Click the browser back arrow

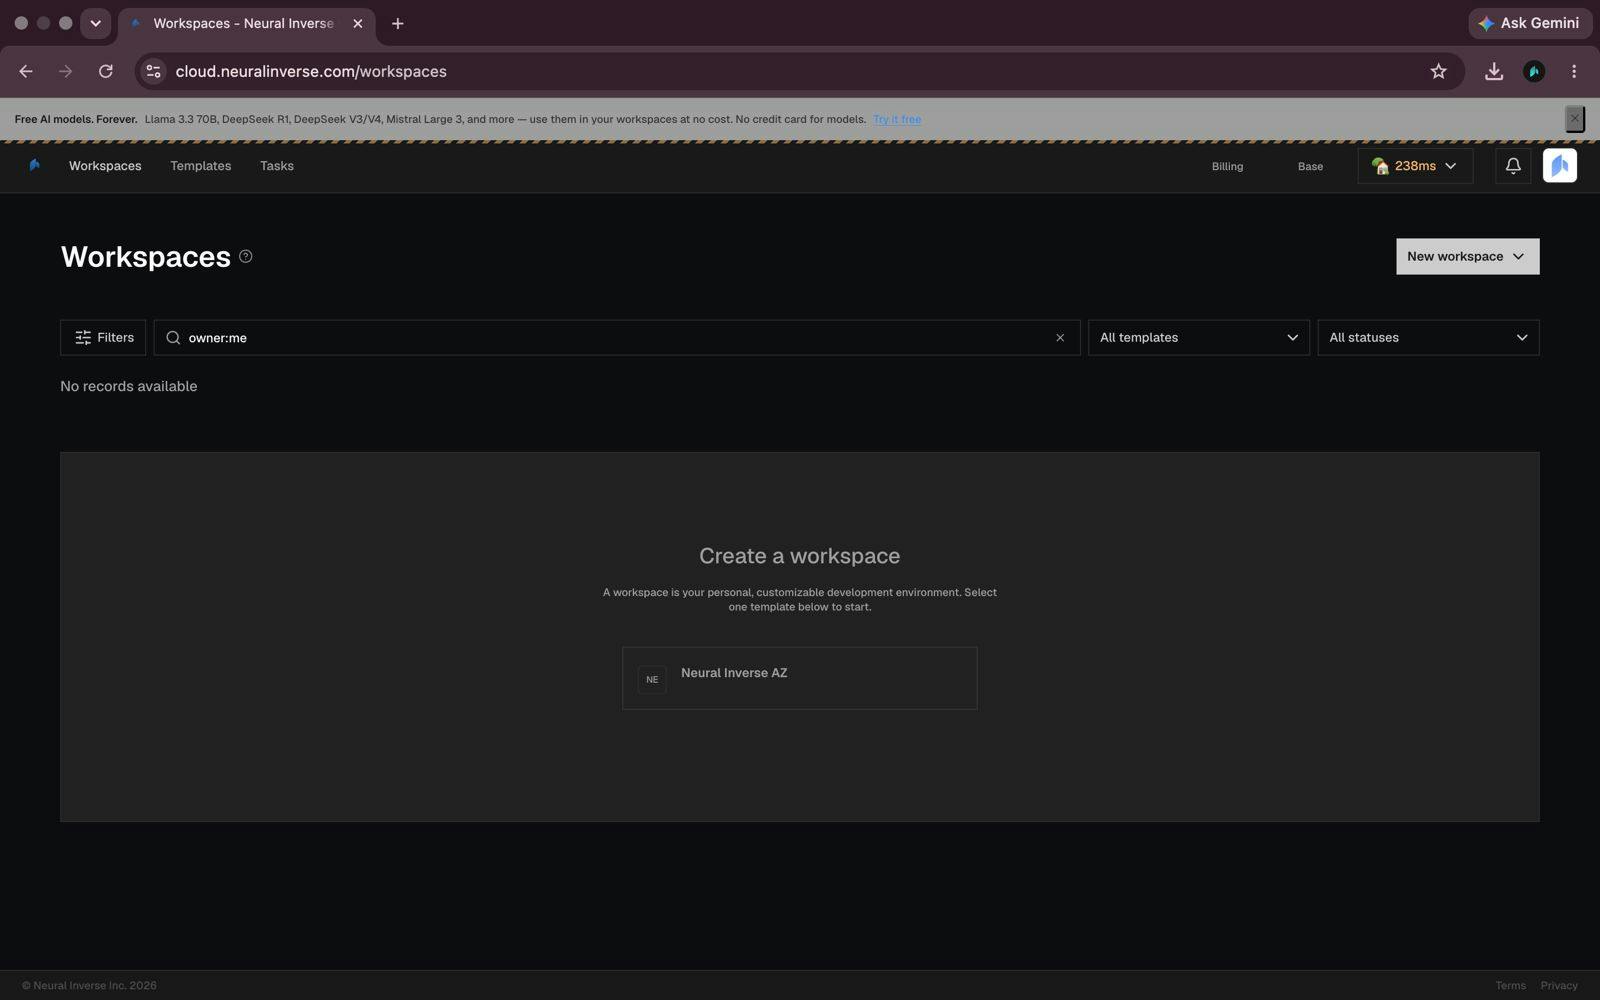(26, 71)
